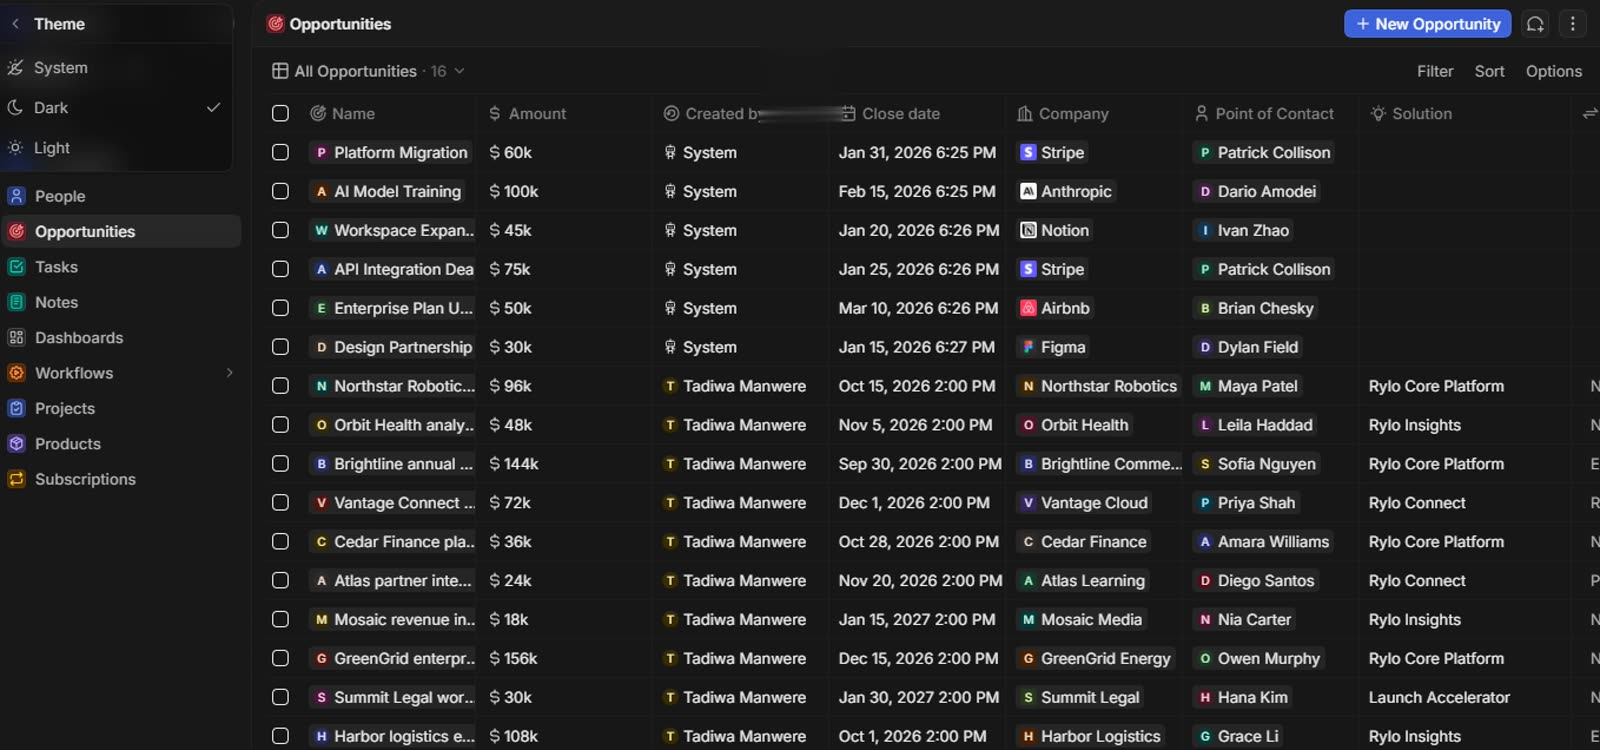Viewport: 1600px width, 750px height.
Task: Click the Notion company logo
Action: point(1028,231)
